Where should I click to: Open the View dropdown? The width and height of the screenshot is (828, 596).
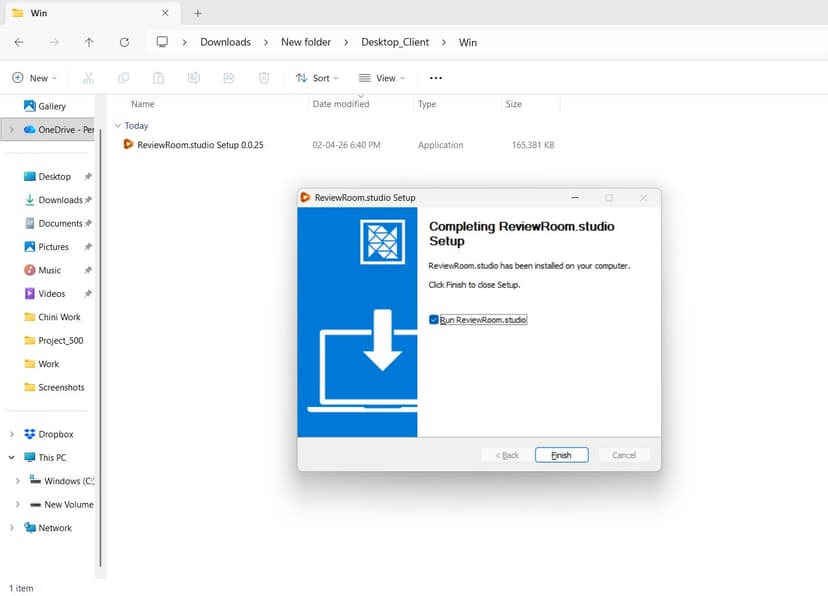pyautogui.click(x=382, y=78)
